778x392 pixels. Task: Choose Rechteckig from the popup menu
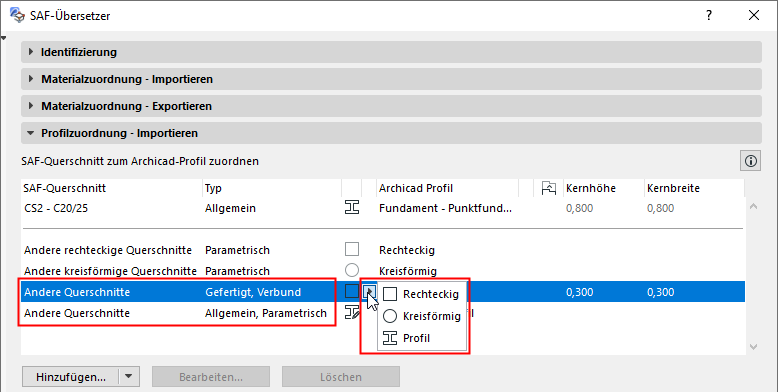pyautogui.click(x=421, y=294)
